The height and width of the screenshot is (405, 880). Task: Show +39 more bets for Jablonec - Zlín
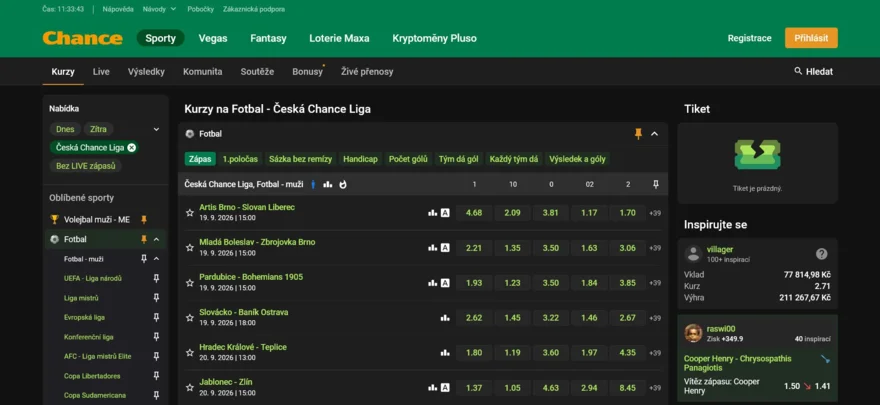point(655,388)
